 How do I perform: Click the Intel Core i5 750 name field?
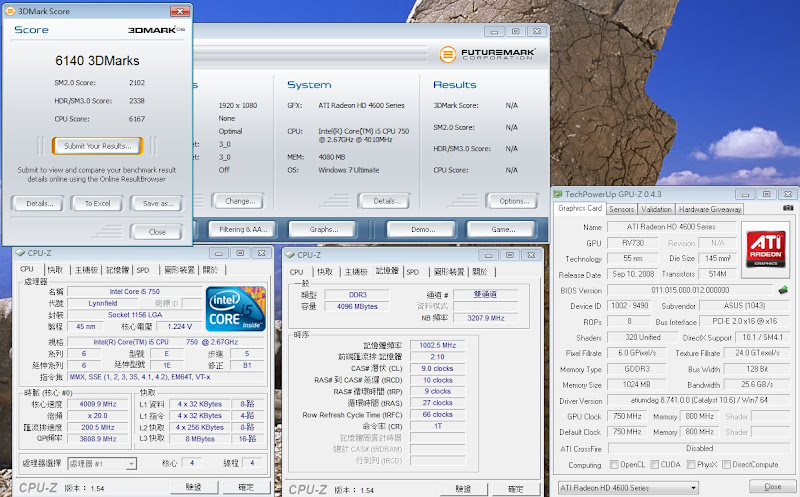[x=135, y=291]
